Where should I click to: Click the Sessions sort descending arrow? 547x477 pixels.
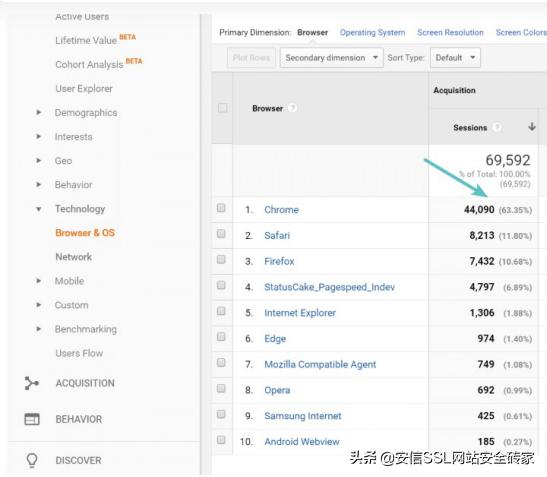tap(532, 127)
